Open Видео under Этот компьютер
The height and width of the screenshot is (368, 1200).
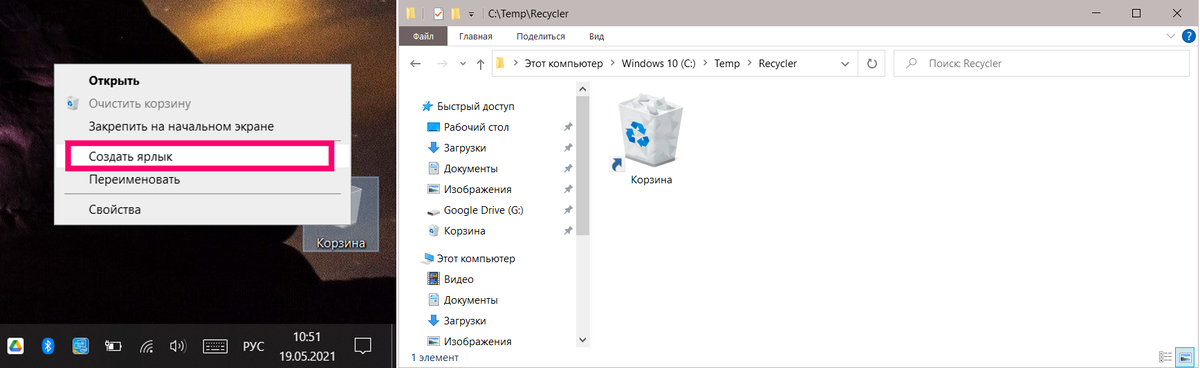coord(458,279)
